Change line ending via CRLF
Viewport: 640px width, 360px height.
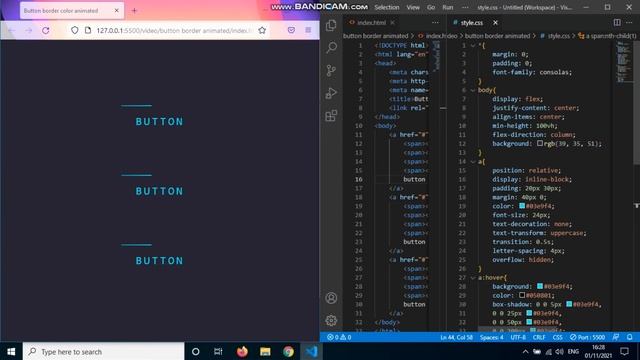pos(539,337)
